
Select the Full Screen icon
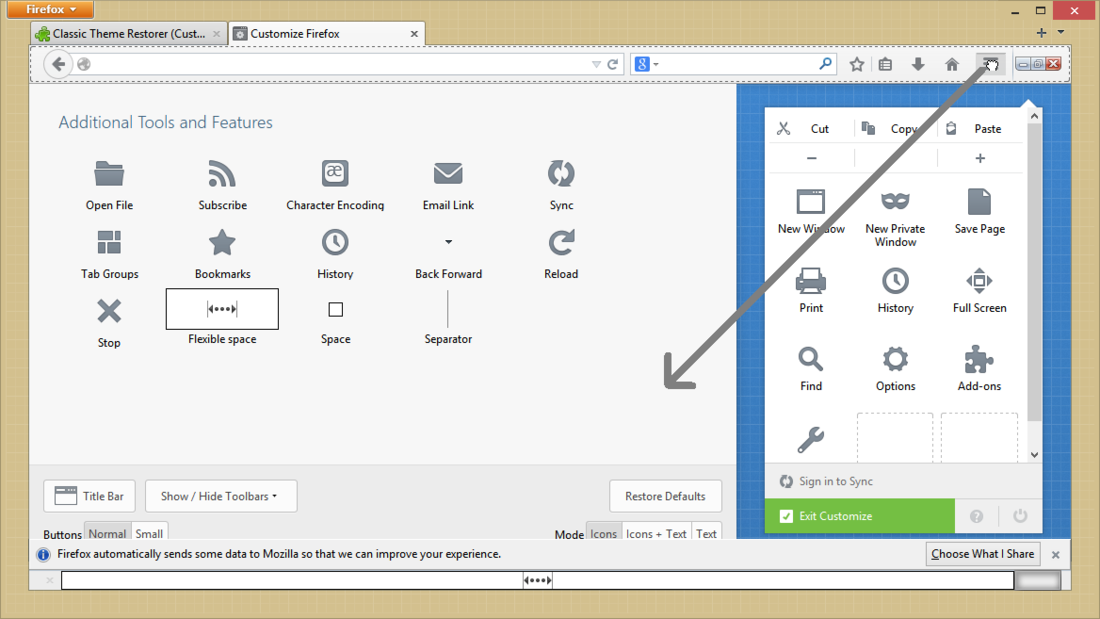pos(979,281)
